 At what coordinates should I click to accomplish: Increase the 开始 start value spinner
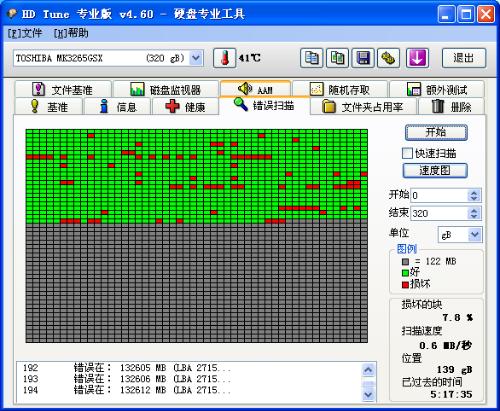click(474, 192)
